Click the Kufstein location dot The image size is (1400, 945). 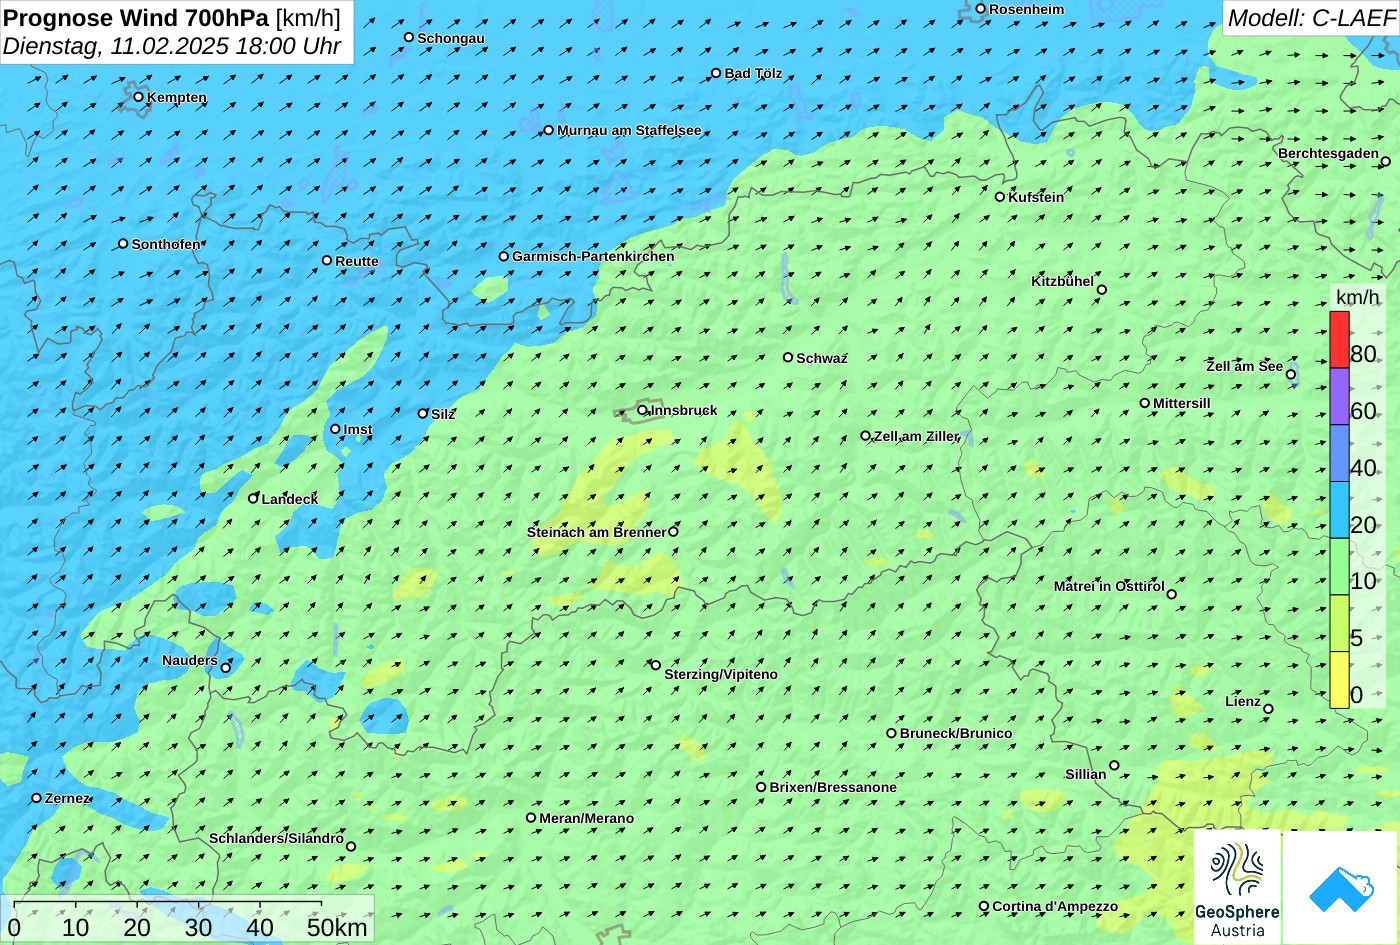[1000, 197]
